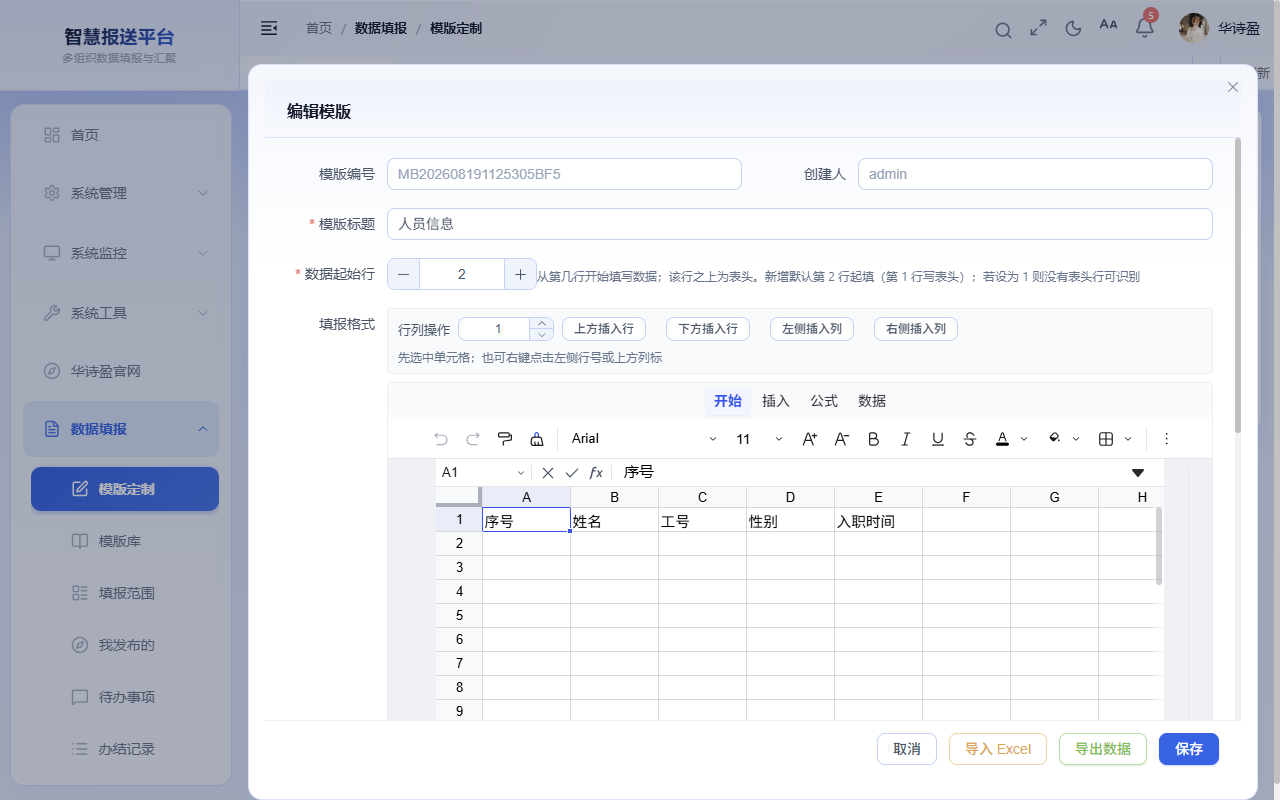This screenshot has height=800, width=1280.
Task: Switch to the 数据 tab
Action: 872,401
